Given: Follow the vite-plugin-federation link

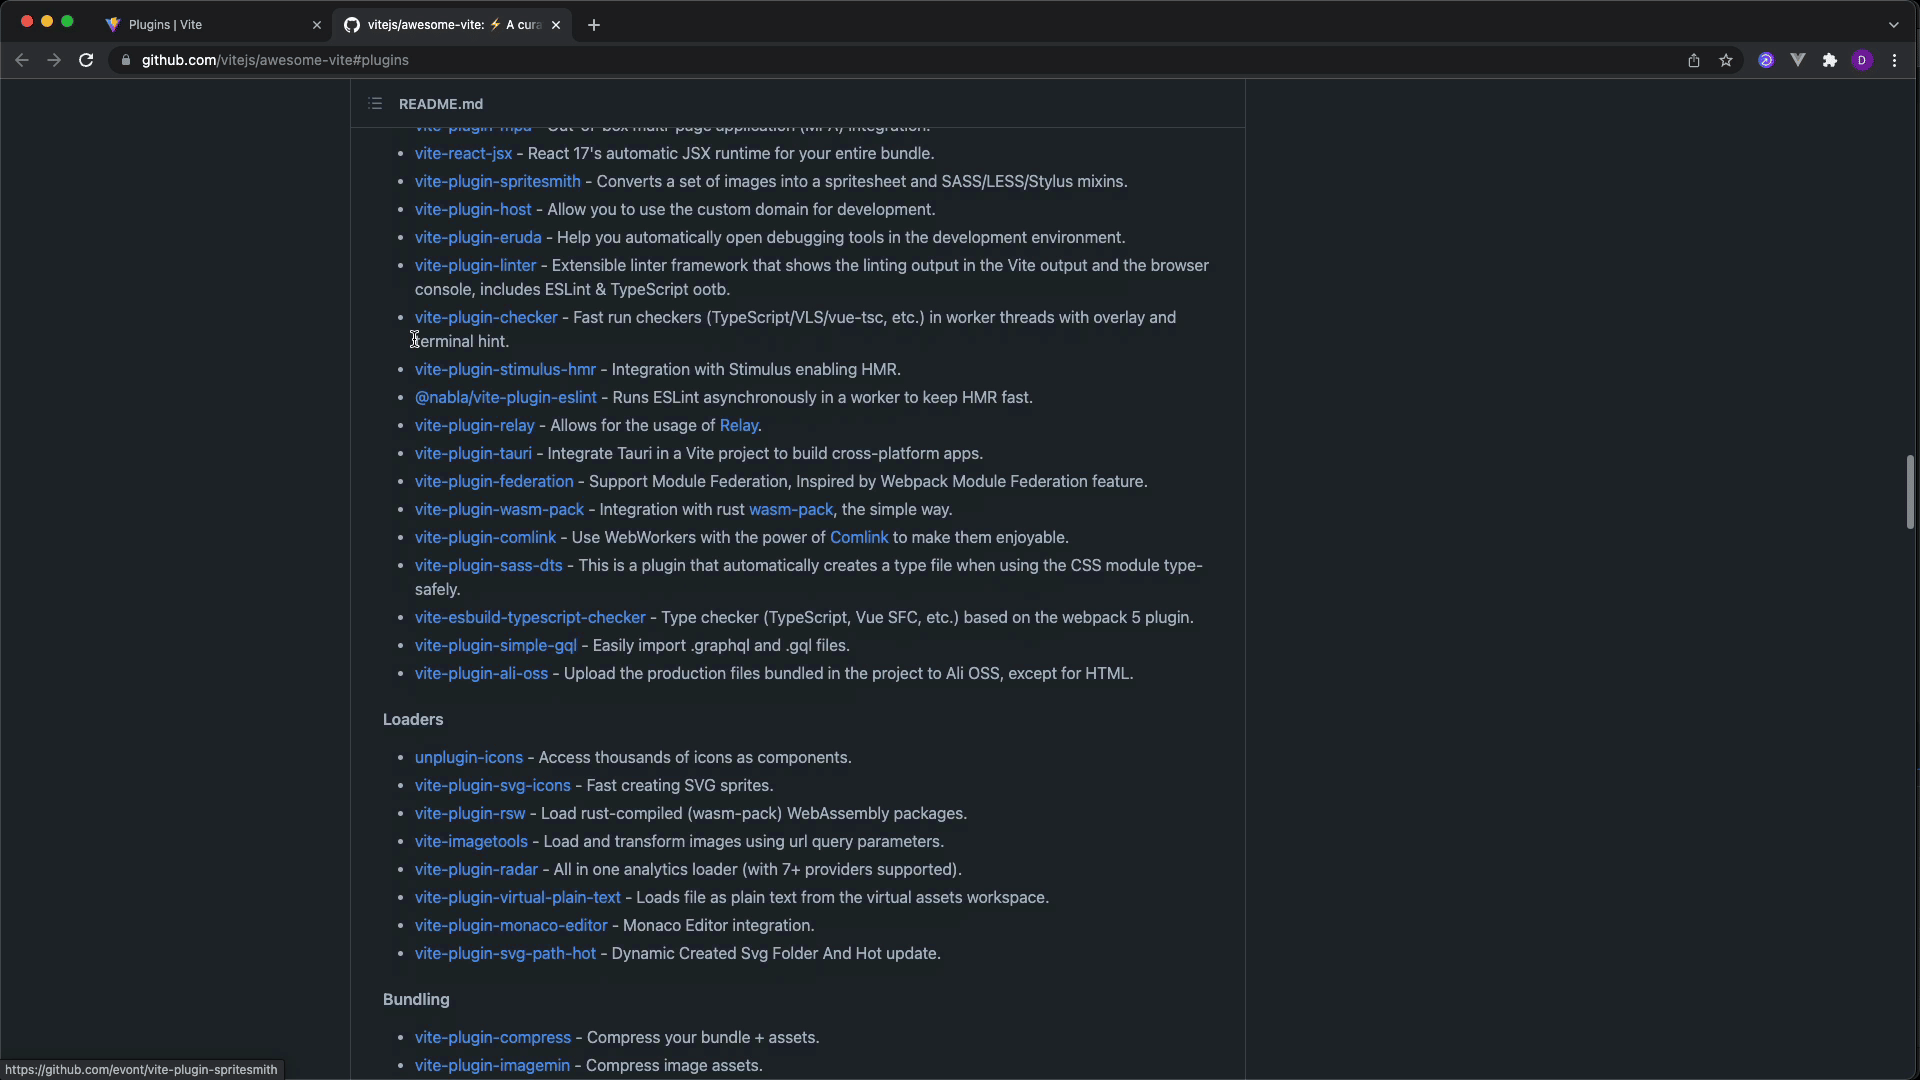Looking at the screenshot, I should tap(494, 481).
